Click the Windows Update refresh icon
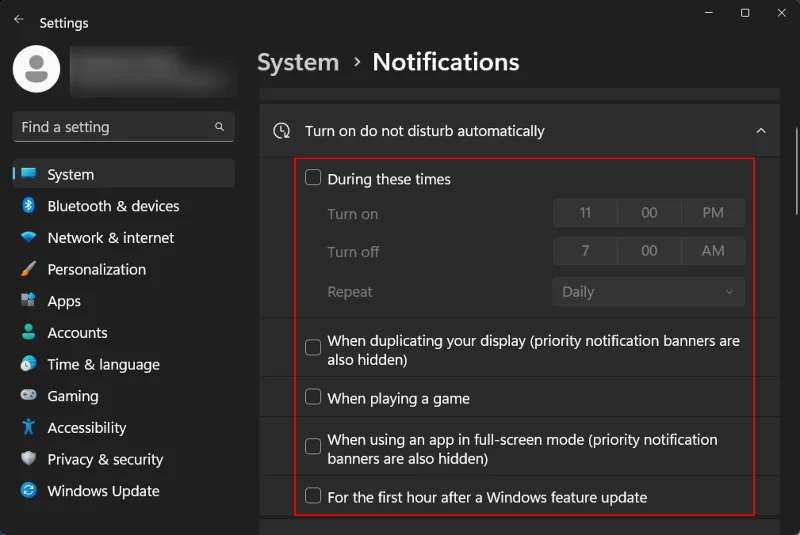Image resolution: width=800 pixels, height=535 pixels. click(x=29, y=490)
